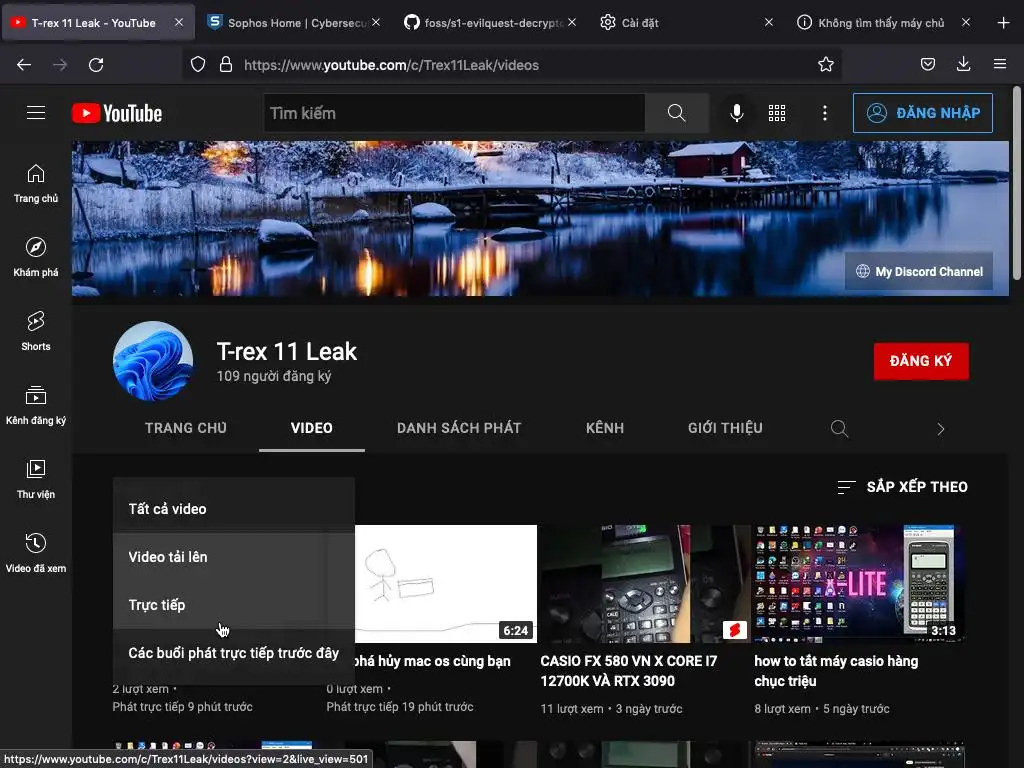Viewport: 1024px width, 768px height.
Task: Open how to tắt máy casio title
Action: tap(836, 671)
